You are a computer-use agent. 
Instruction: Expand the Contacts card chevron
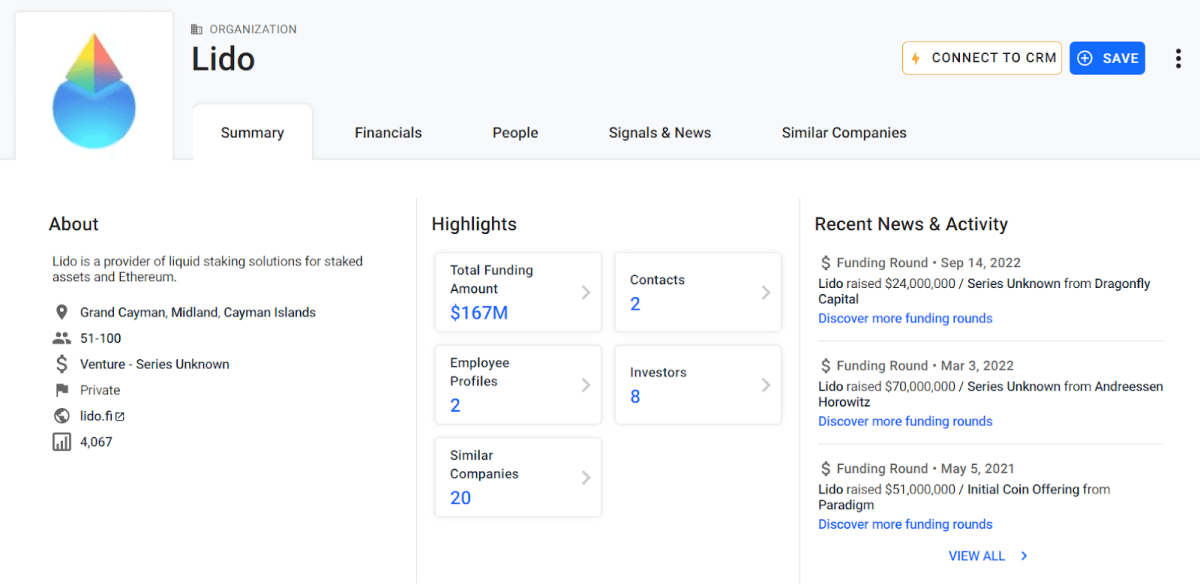tap(766, 292)
